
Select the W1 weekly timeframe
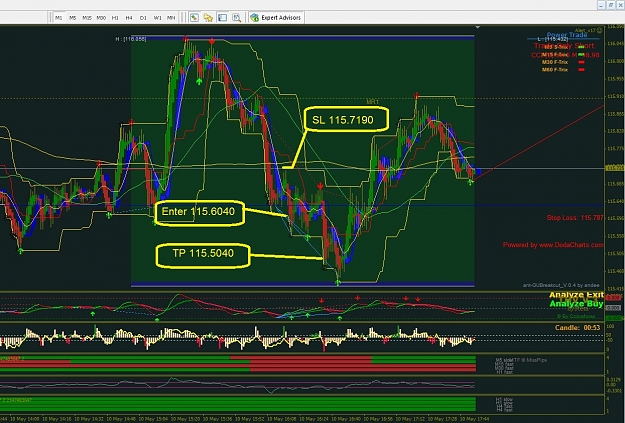(x=157, y=18)
